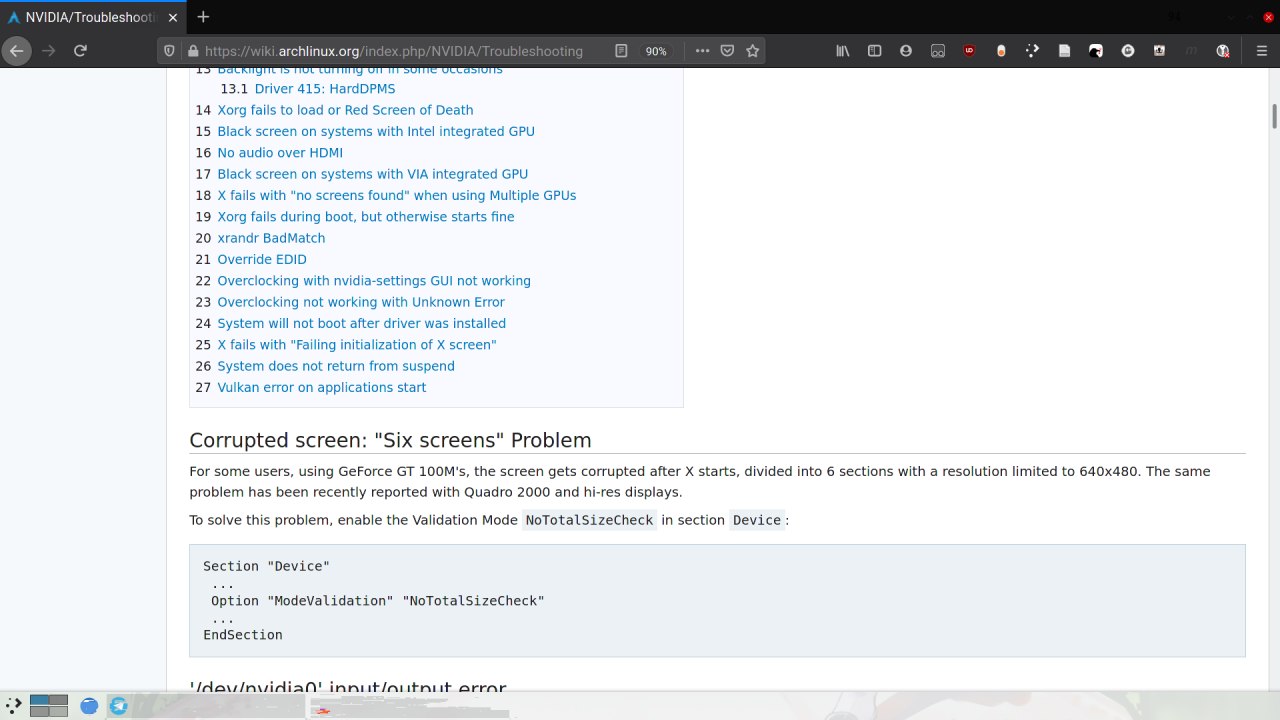Switch desktops using the pager widget

pyautogui.click(x=49, y=705)
